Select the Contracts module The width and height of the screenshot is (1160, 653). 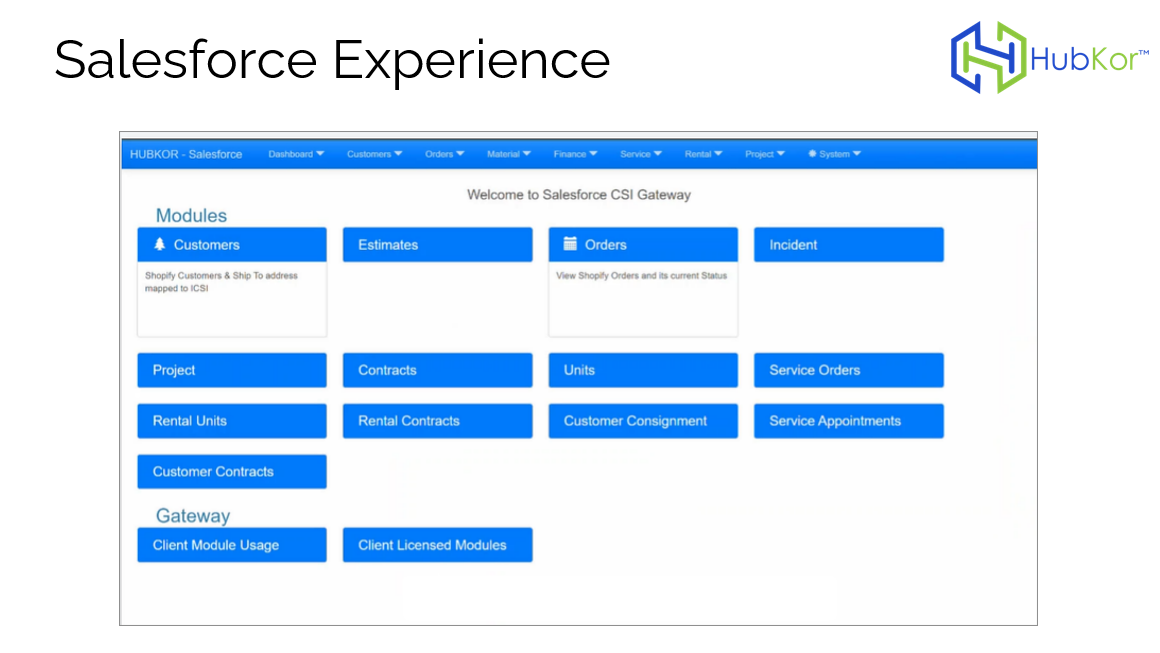pyautogui.click(x=437, y=370)
